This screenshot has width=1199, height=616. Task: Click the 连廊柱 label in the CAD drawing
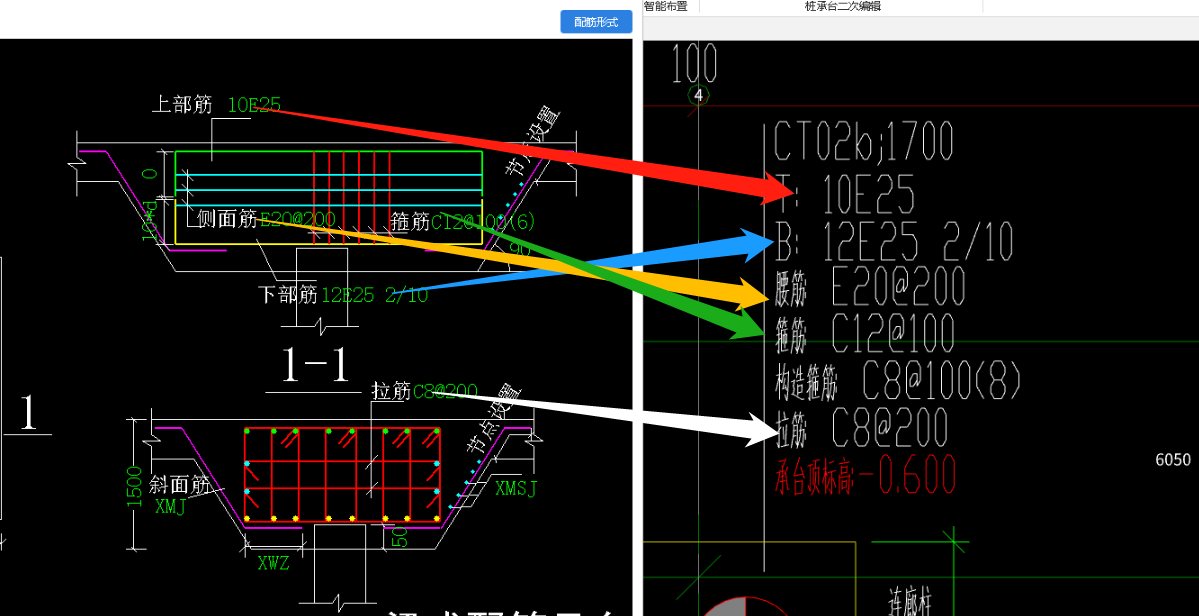coord(908,602)
